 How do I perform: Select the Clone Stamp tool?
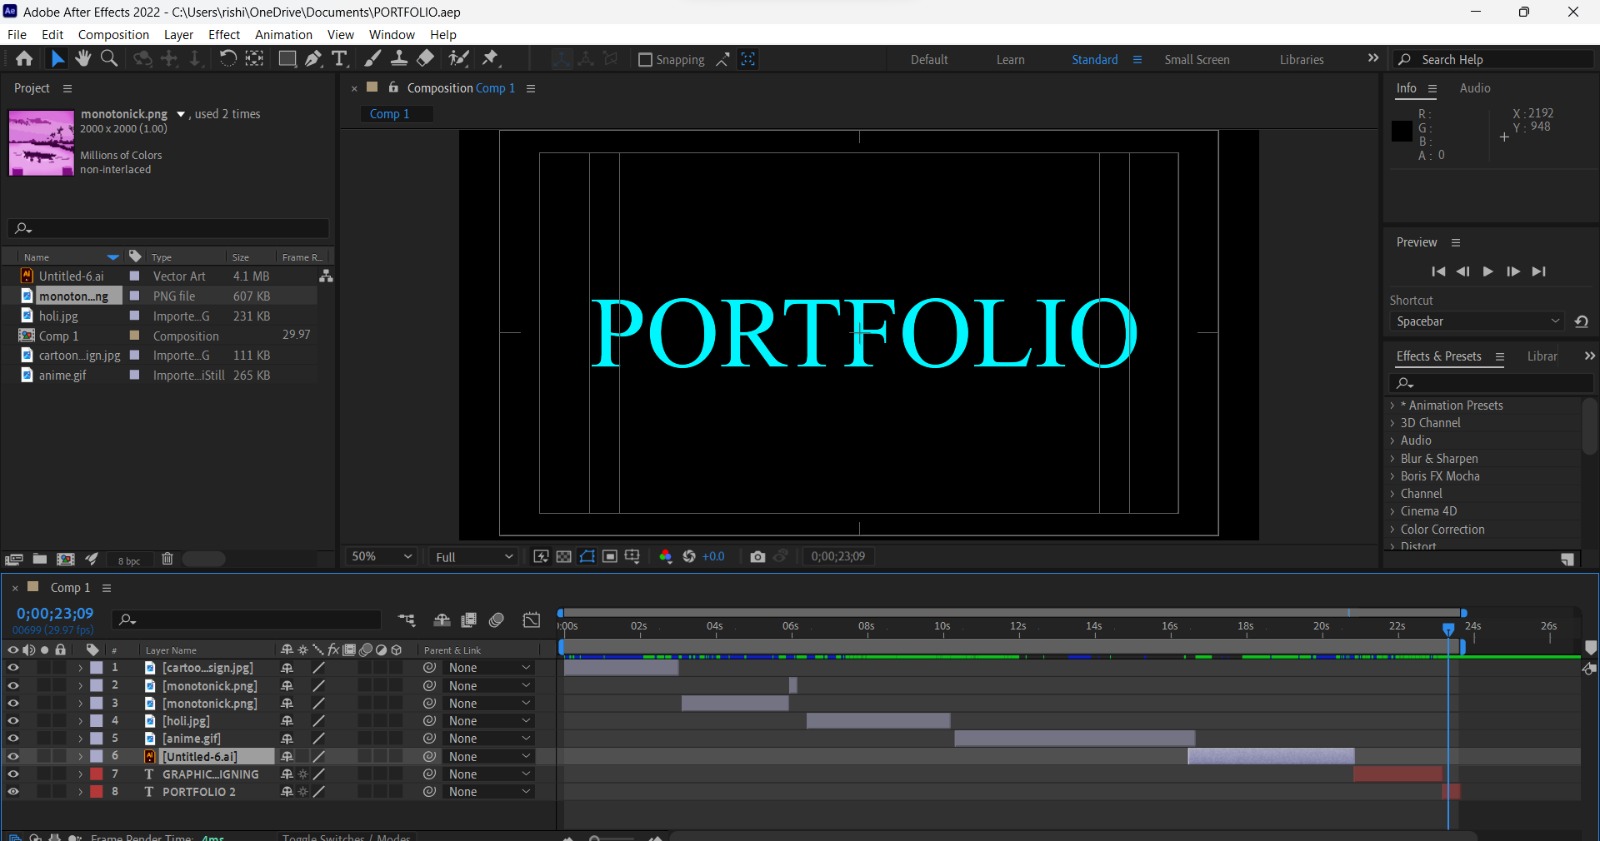(398, 59)
